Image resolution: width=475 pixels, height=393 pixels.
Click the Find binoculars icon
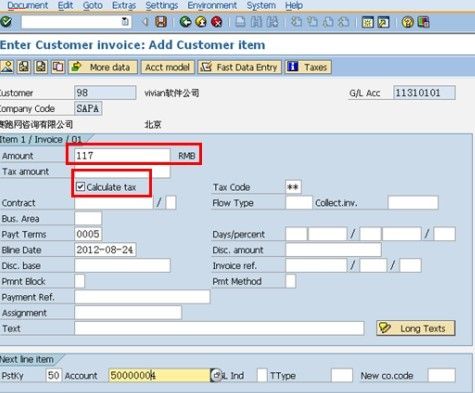(256, 22)
